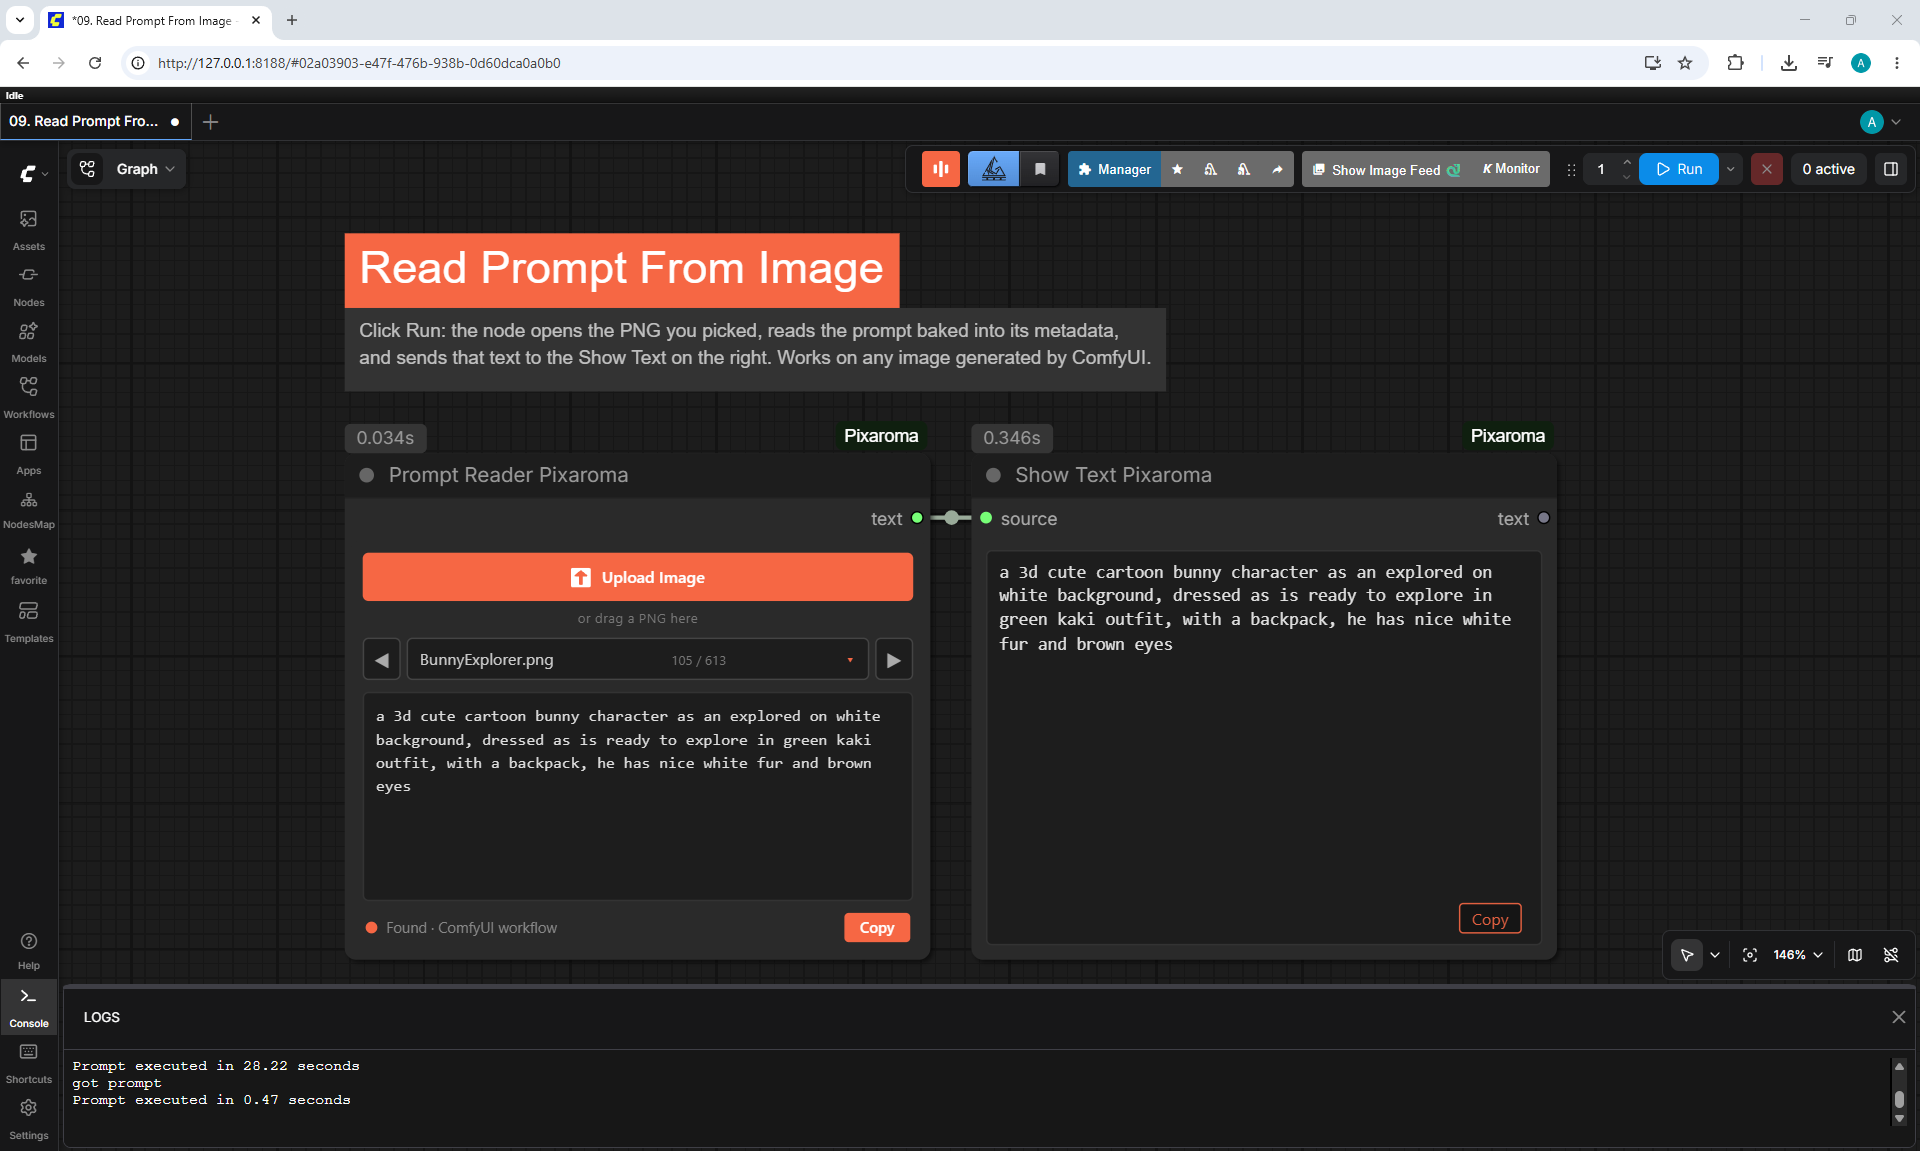
Task: Open the Apps sidebar panel
Action: (x=28, y=453)
